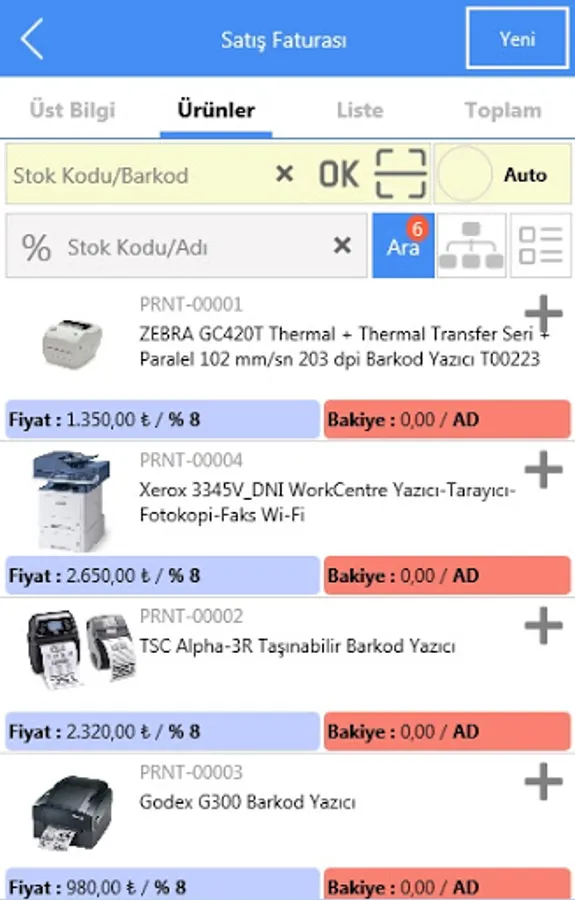Clear the Stok Kodu/Barkod field
575x900 pixels.
285,173
